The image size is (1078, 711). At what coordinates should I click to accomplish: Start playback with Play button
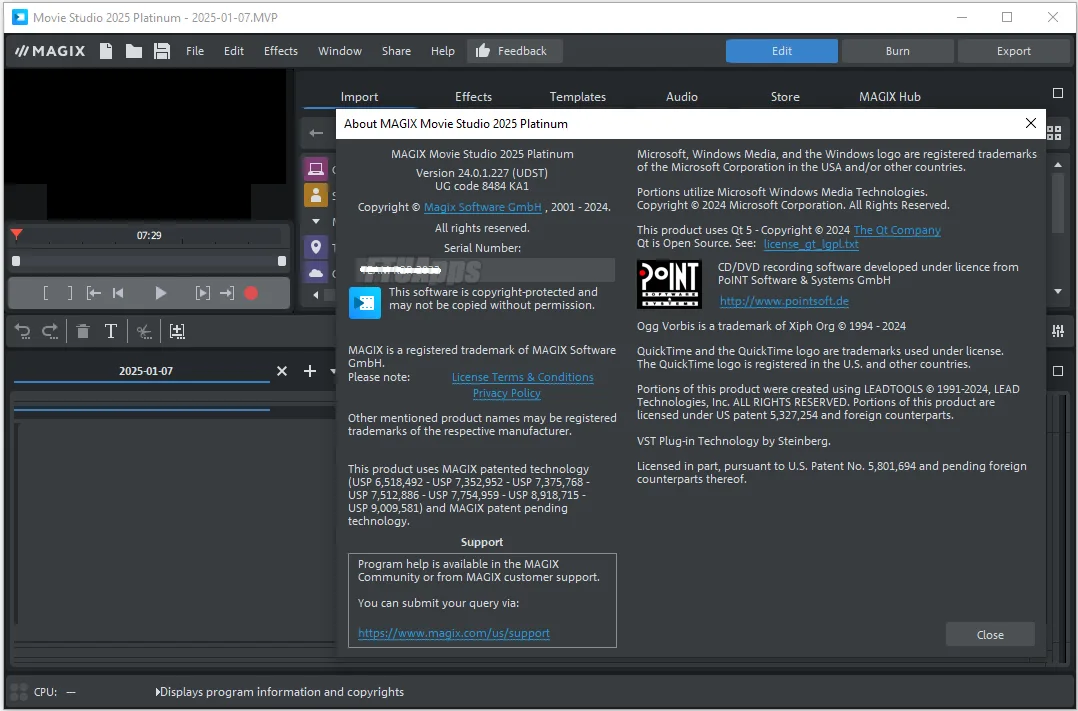point(160,294)
